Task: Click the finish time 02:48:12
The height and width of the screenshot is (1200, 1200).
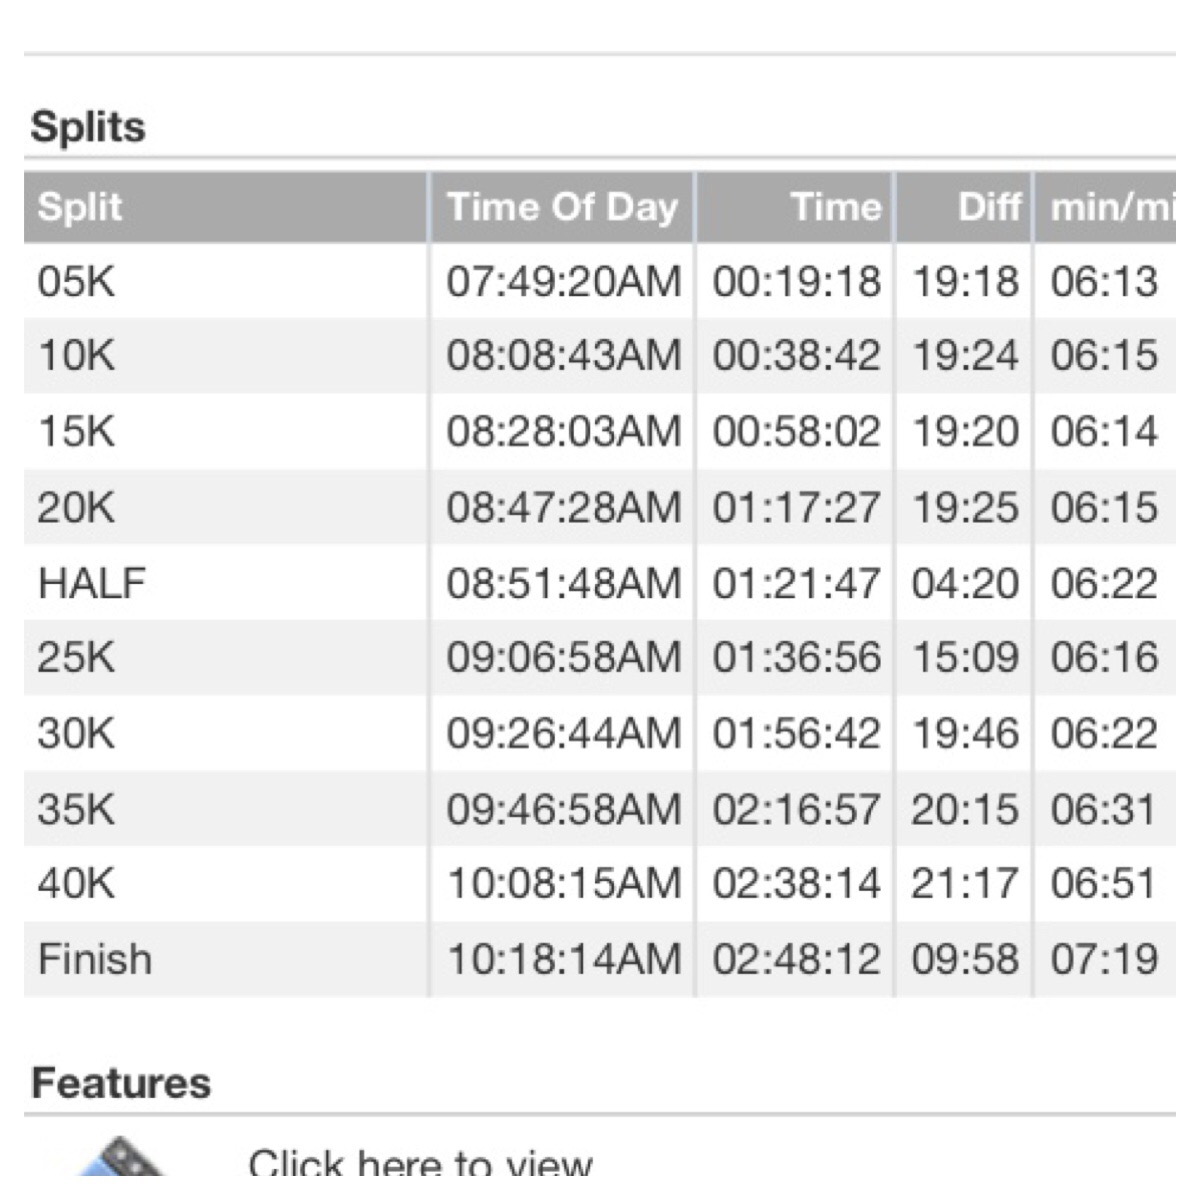Action: tap(796, 959)
